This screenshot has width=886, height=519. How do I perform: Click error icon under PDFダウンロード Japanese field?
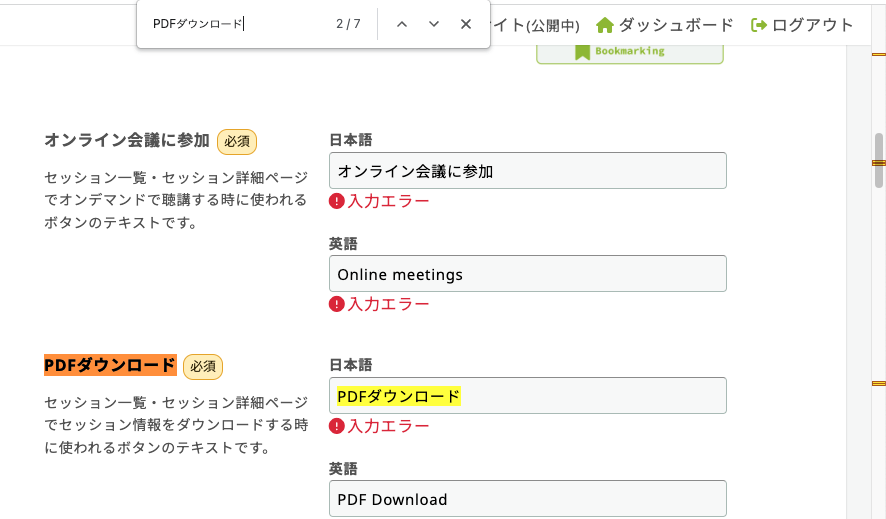pos(337,426)
